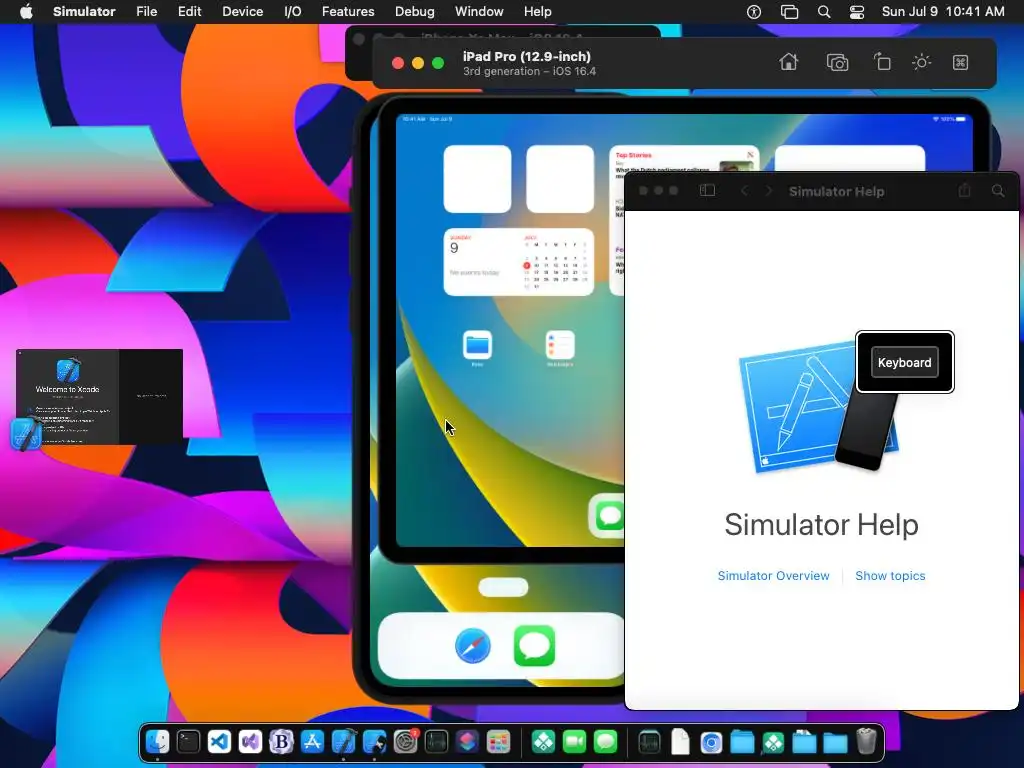1024x768 pixels.
Task: Click the Stage Manager windows icon in the menu bar
Action: coord(790,12)
